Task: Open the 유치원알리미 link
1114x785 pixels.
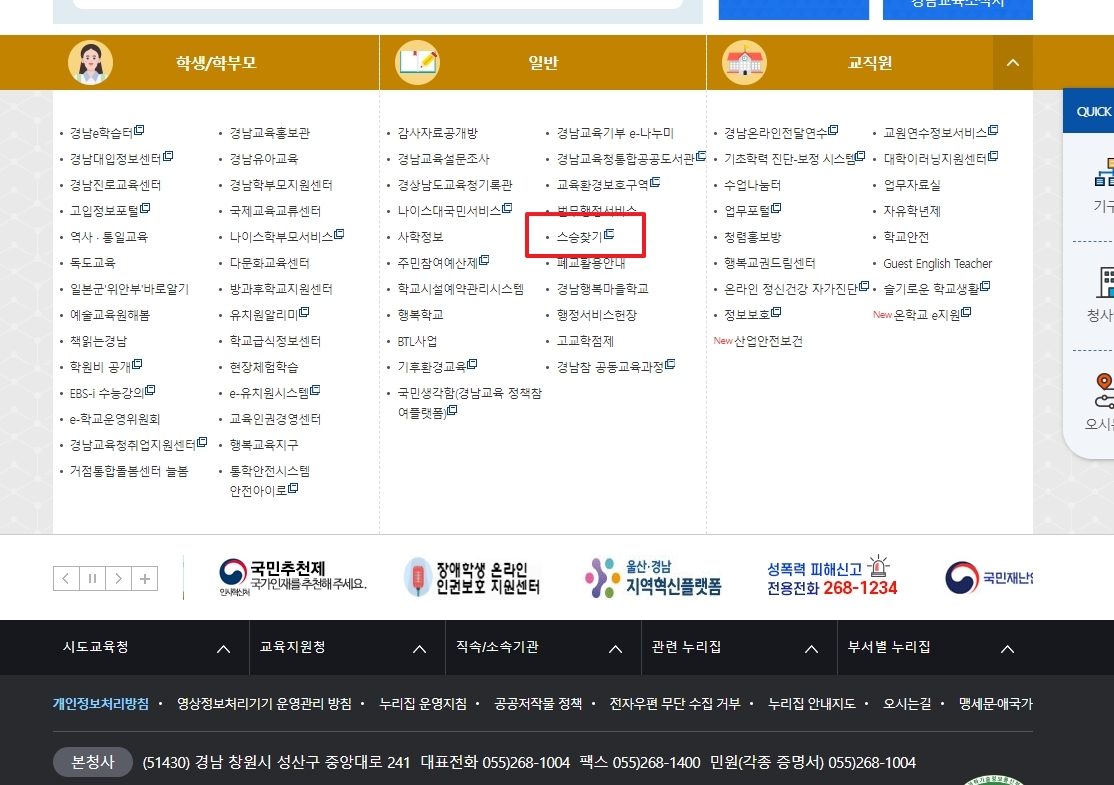Action: 269,315
